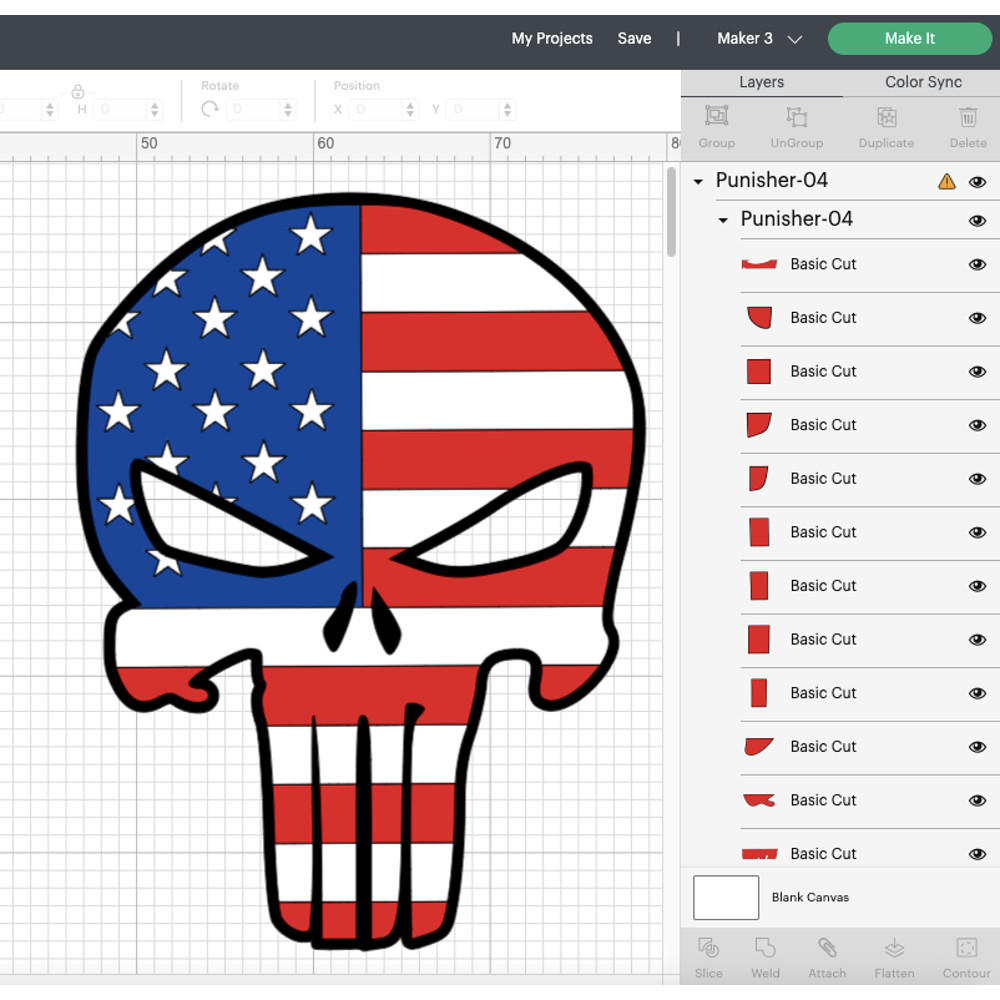Select the Weld tool

765,955
